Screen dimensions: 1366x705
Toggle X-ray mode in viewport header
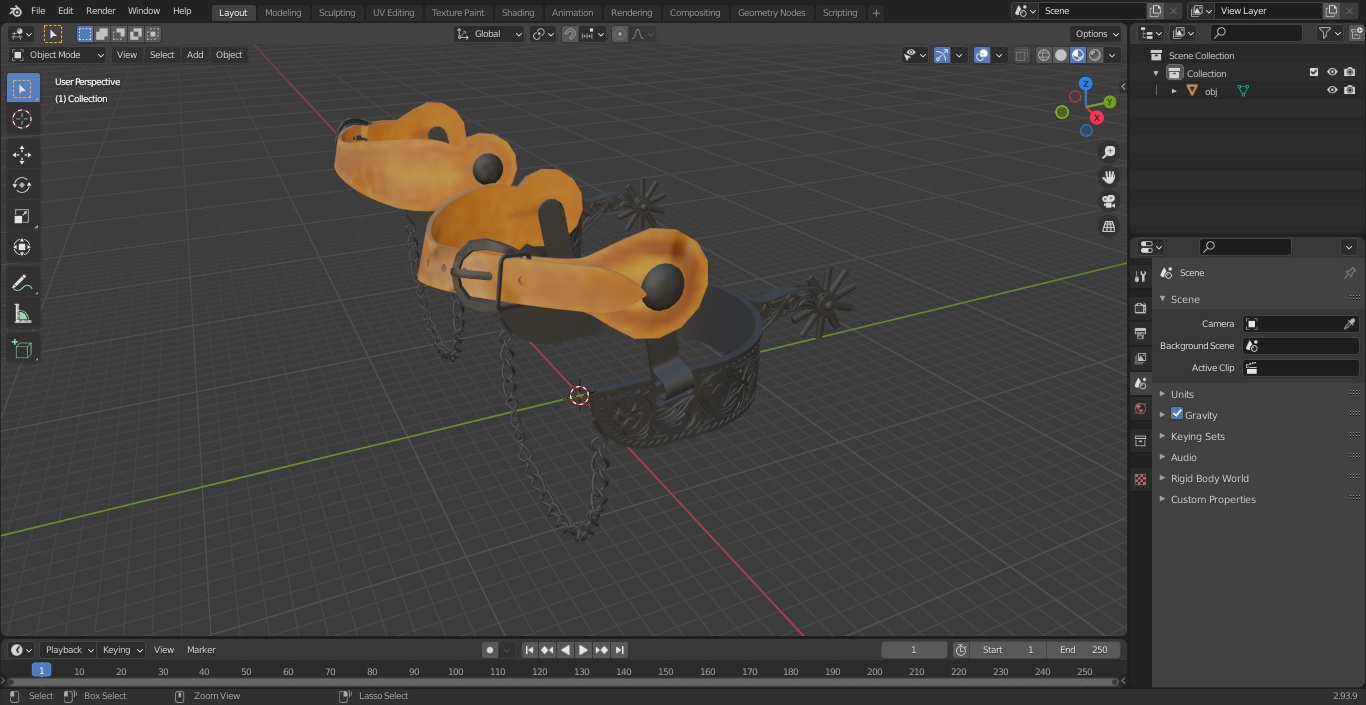coord(1021,55)
